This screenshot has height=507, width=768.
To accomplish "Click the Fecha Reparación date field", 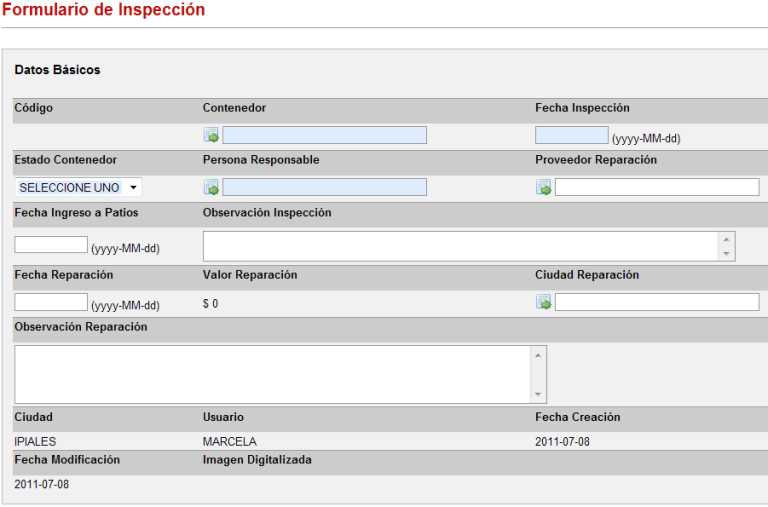I will (x=51, y=303).
